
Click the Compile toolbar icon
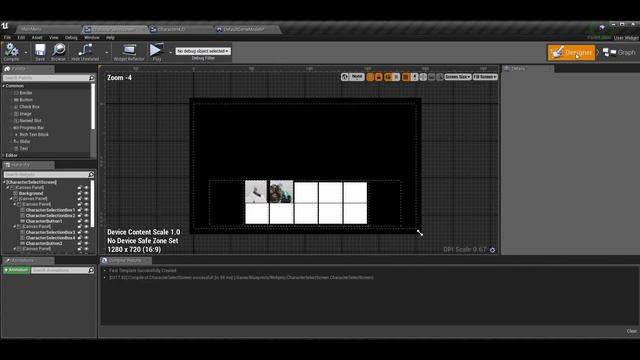(x=11, y=51)
